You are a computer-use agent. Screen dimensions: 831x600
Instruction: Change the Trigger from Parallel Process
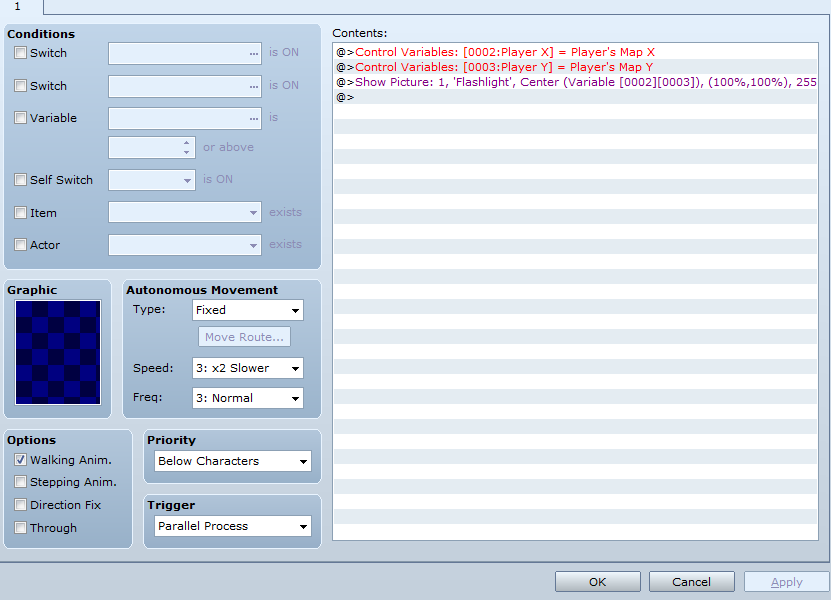(232, 526)
